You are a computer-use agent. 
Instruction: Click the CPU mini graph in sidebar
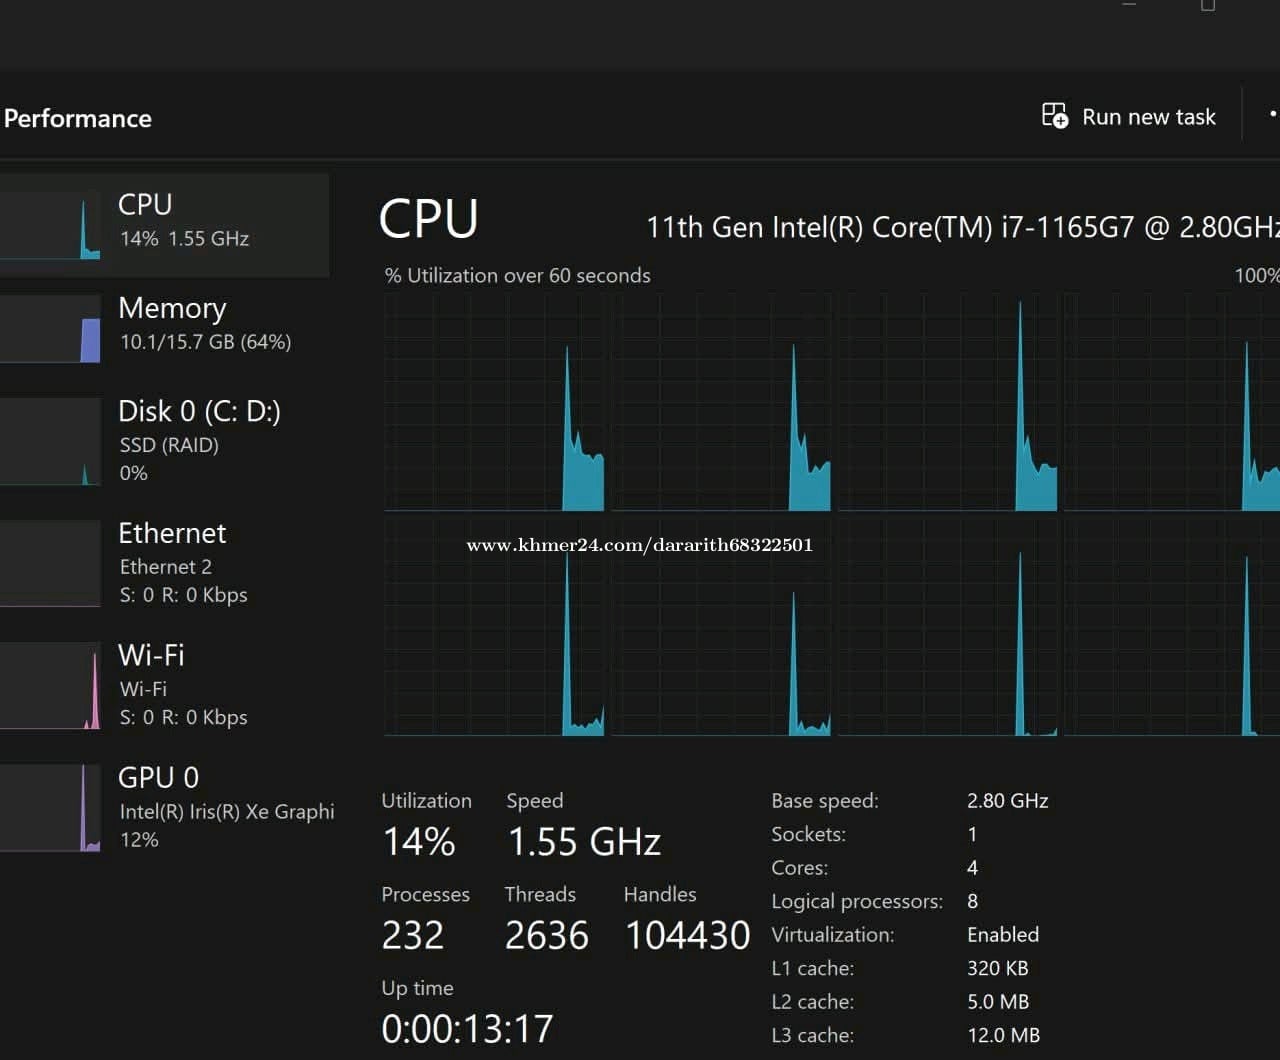point(51,225)
